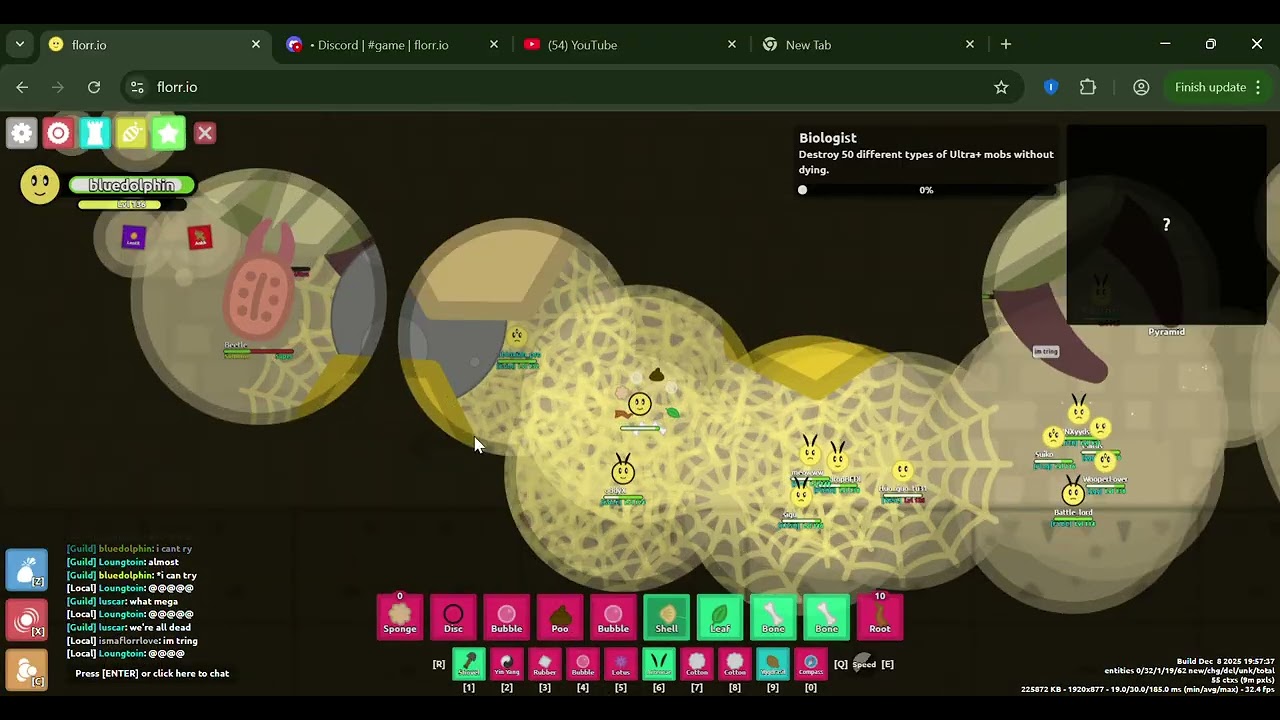Swap in the Yin Yang petal in slot [2]
Image resolution: width=1280 pixels, height=720 pixels.
click(x=506, y=664)
